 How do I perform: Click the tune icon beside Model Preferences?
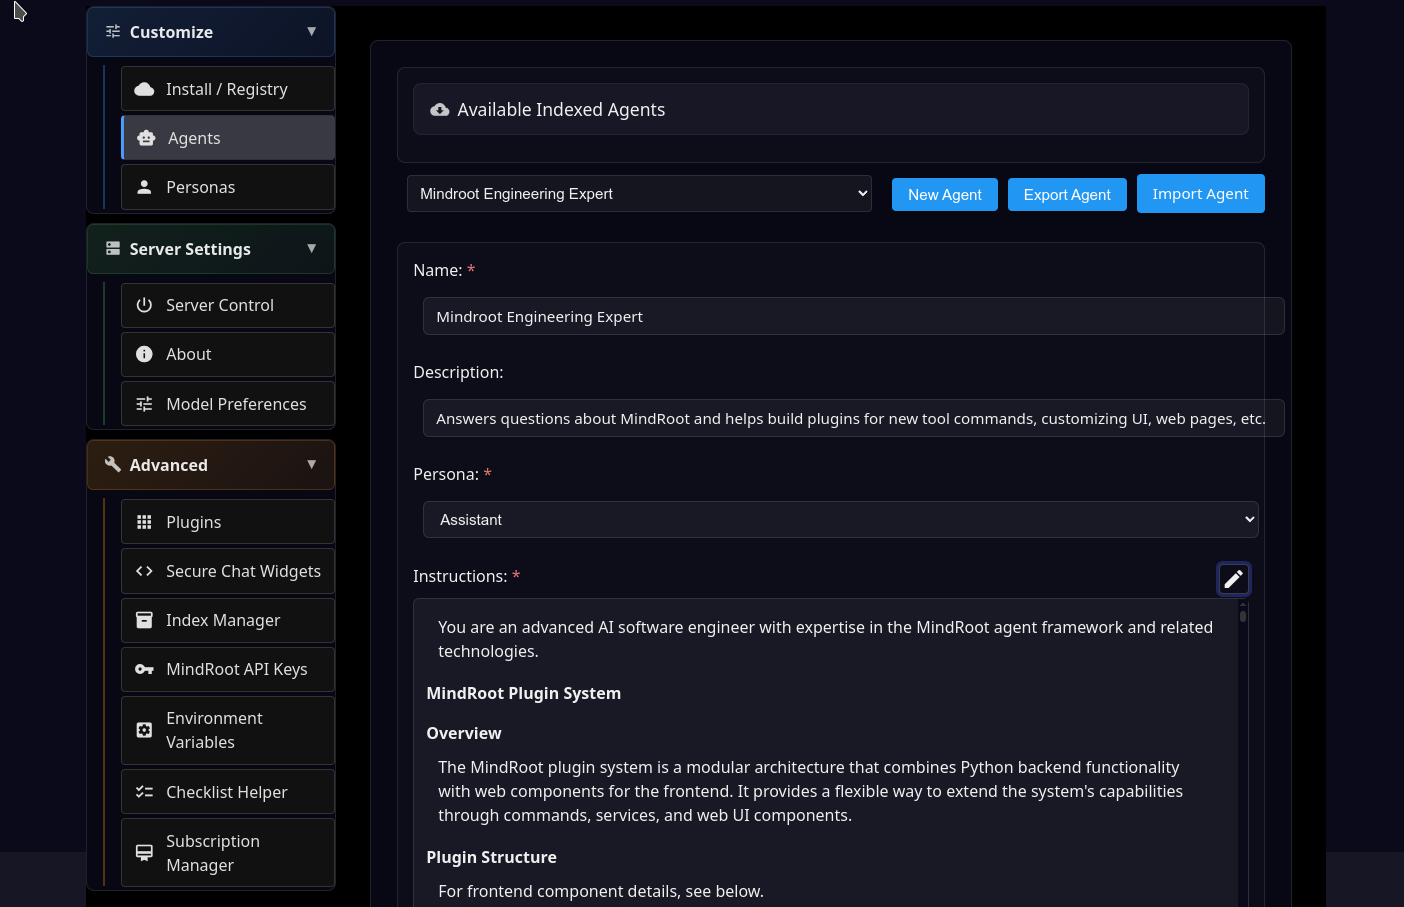[144, 404]
